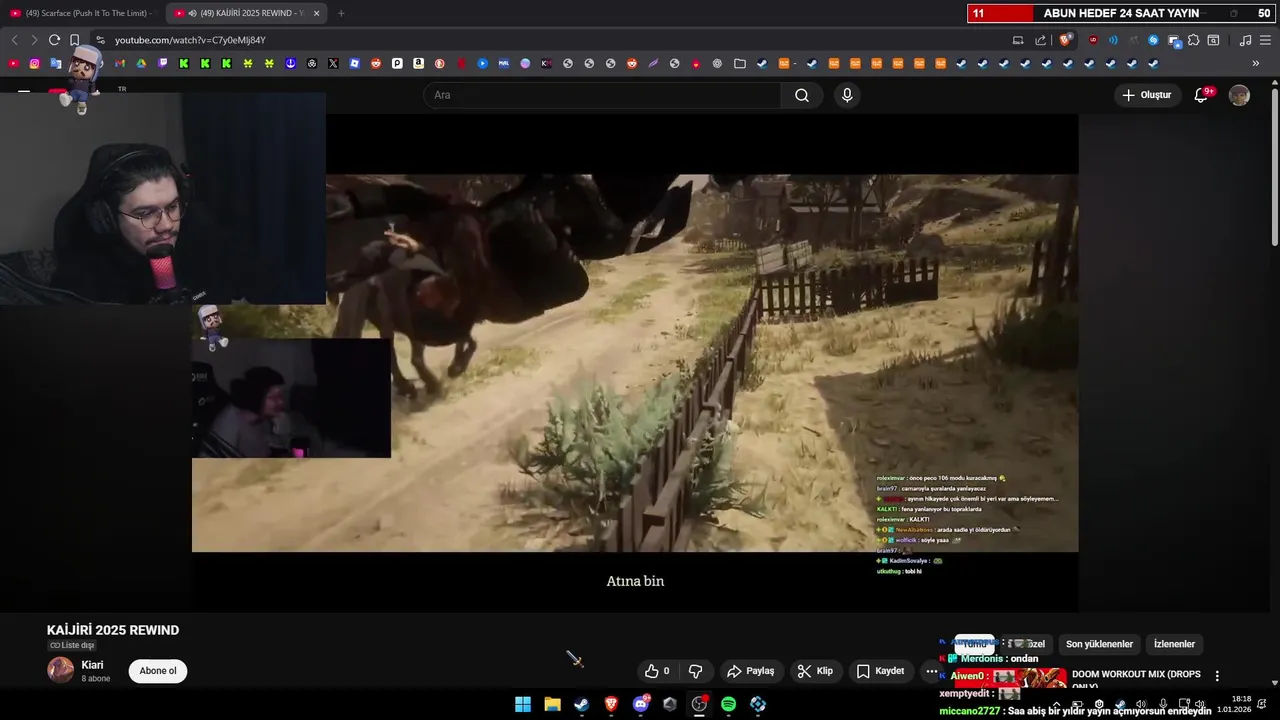Click the Paylaş share button
This screenshot has width=1280, height=720.
point(751,671)
